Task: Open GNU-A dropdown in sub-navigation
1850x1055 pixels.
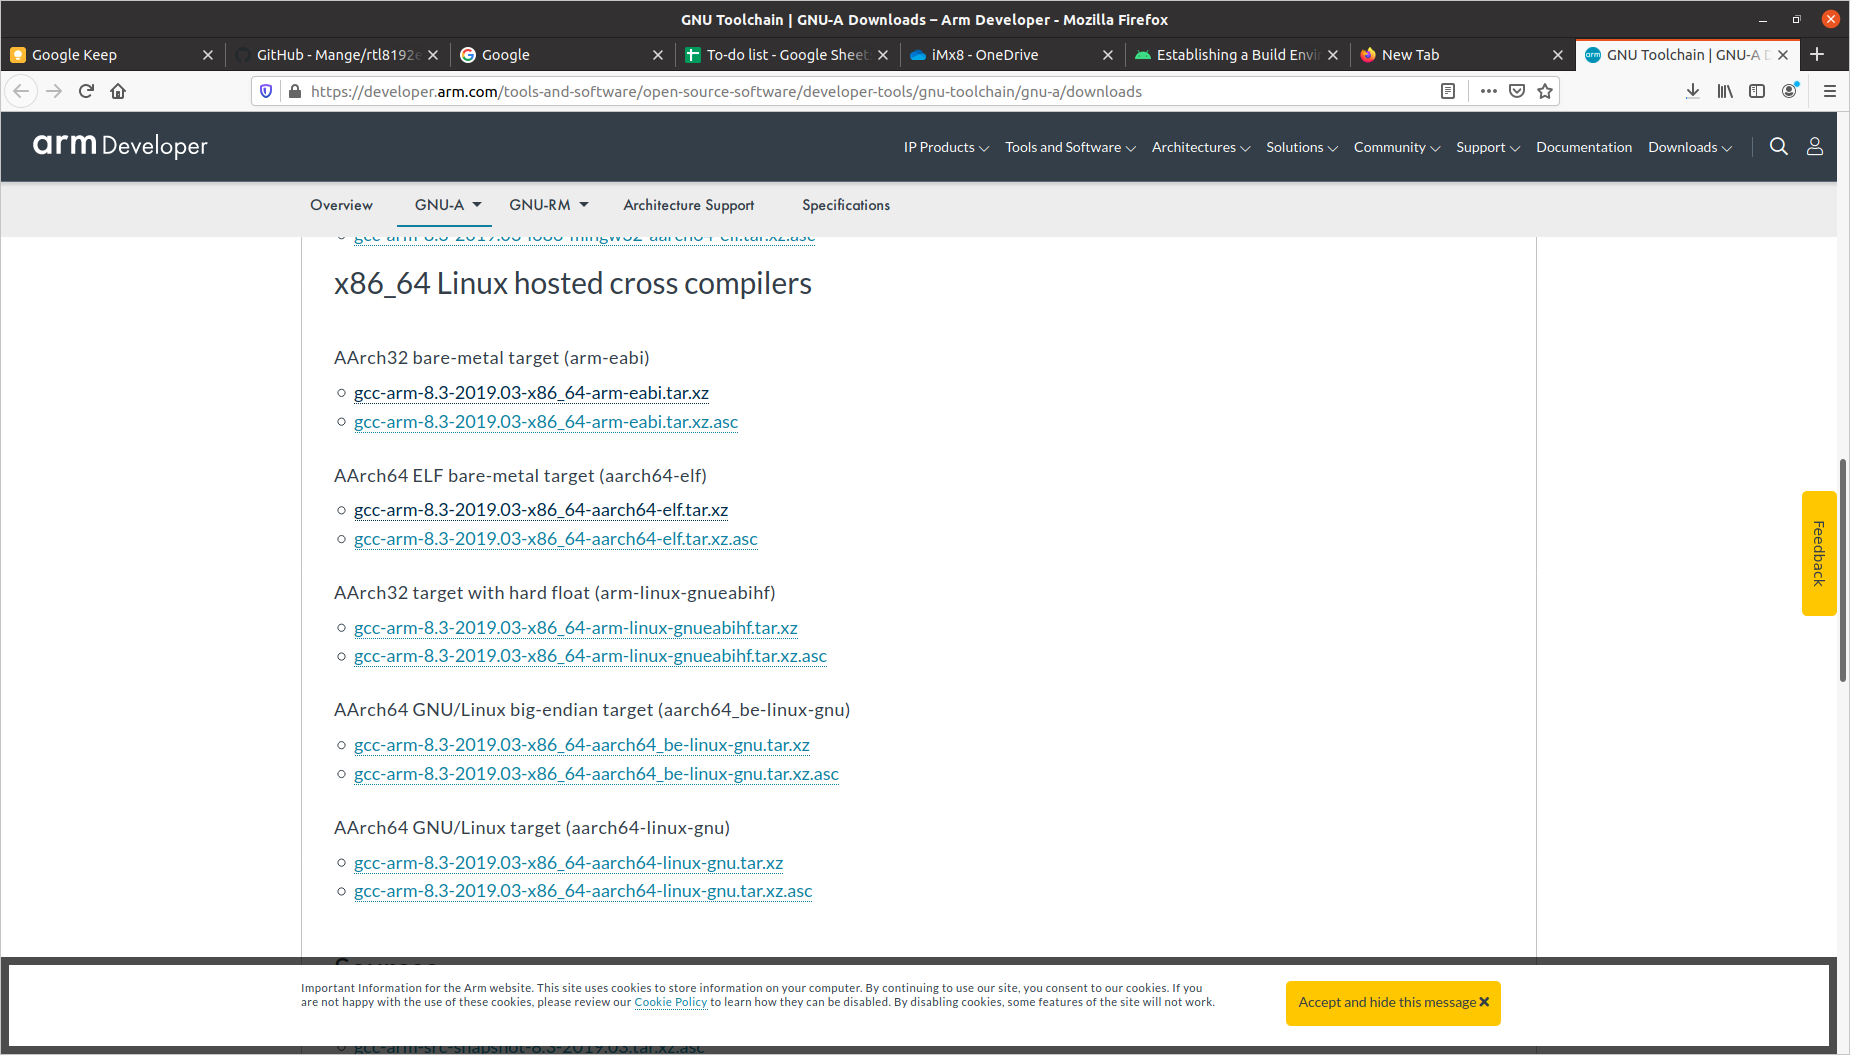Action: (x=448, y=204)
